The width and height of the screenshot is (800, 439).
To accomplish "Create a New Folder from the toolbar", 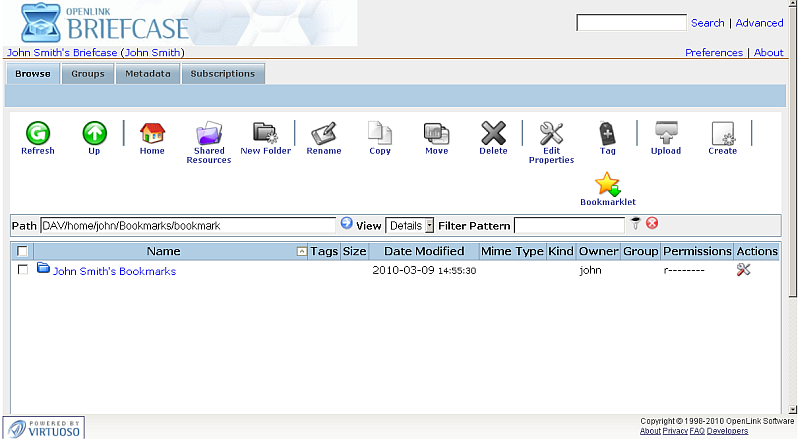I will (x=265, y=134).
